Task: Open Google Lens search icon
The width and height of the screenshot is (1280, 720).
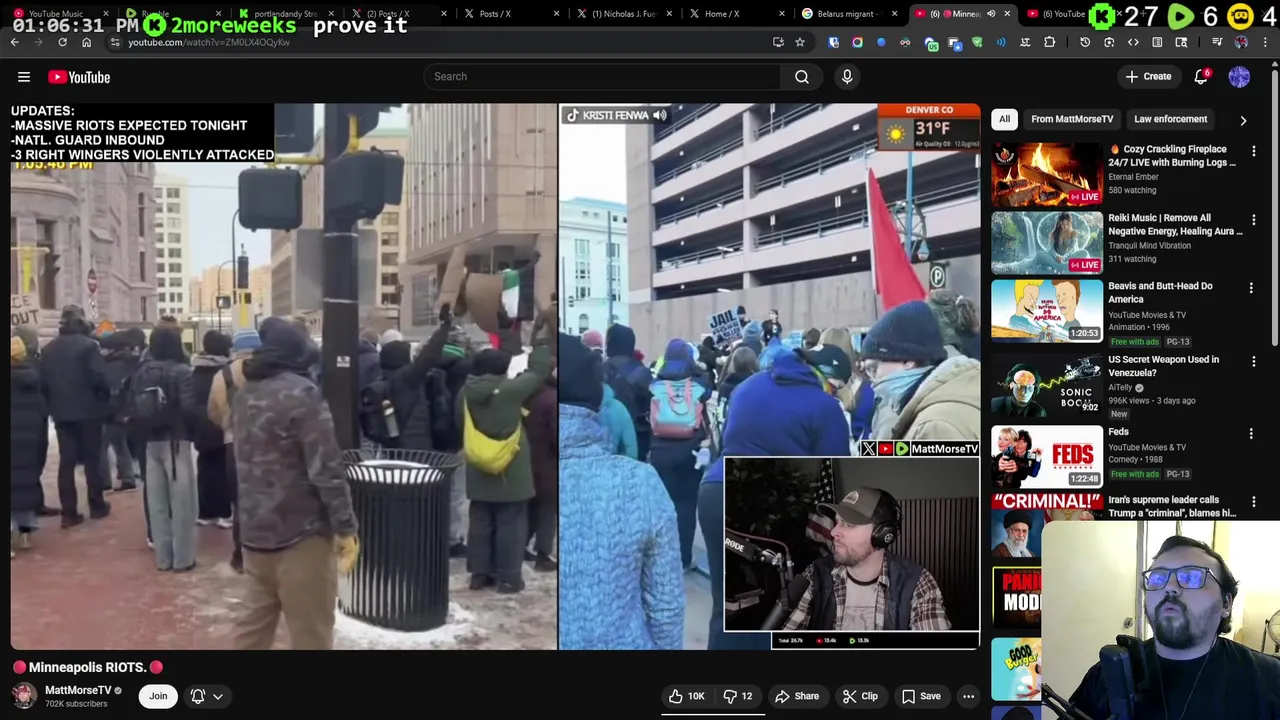Action: [1109, 42]
